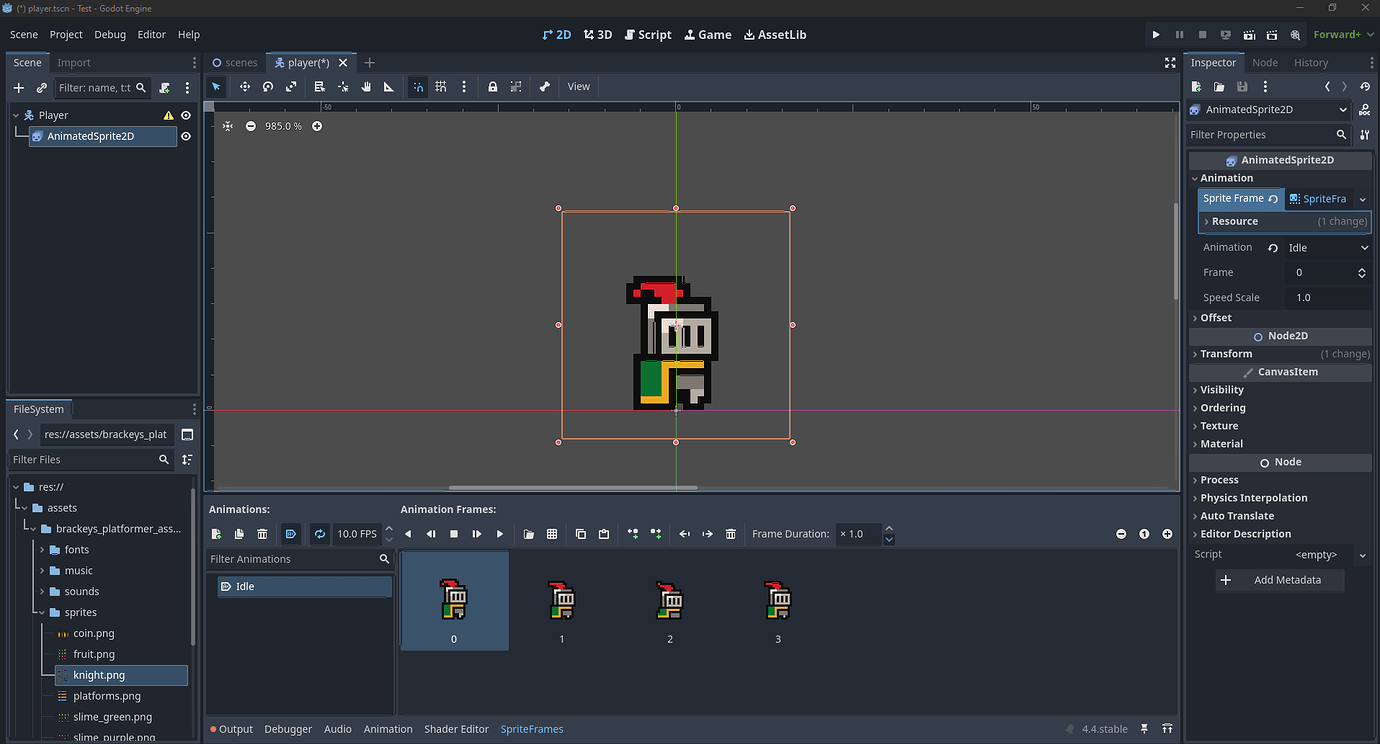Select animation frame 2 thumbnail
The height and width of the screenshot is (744, 1380).
click(670, 601)
